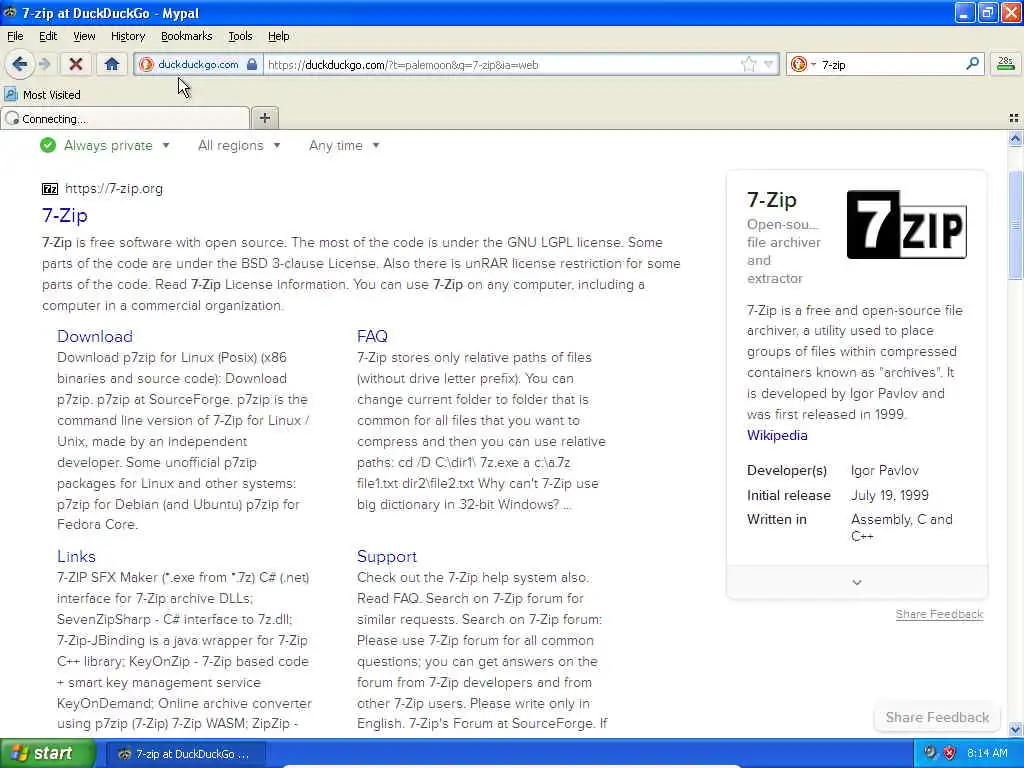Click the 7-Zip heading in info box
The height and width of the screenshot is (768, 1024).
click(772, 200)
